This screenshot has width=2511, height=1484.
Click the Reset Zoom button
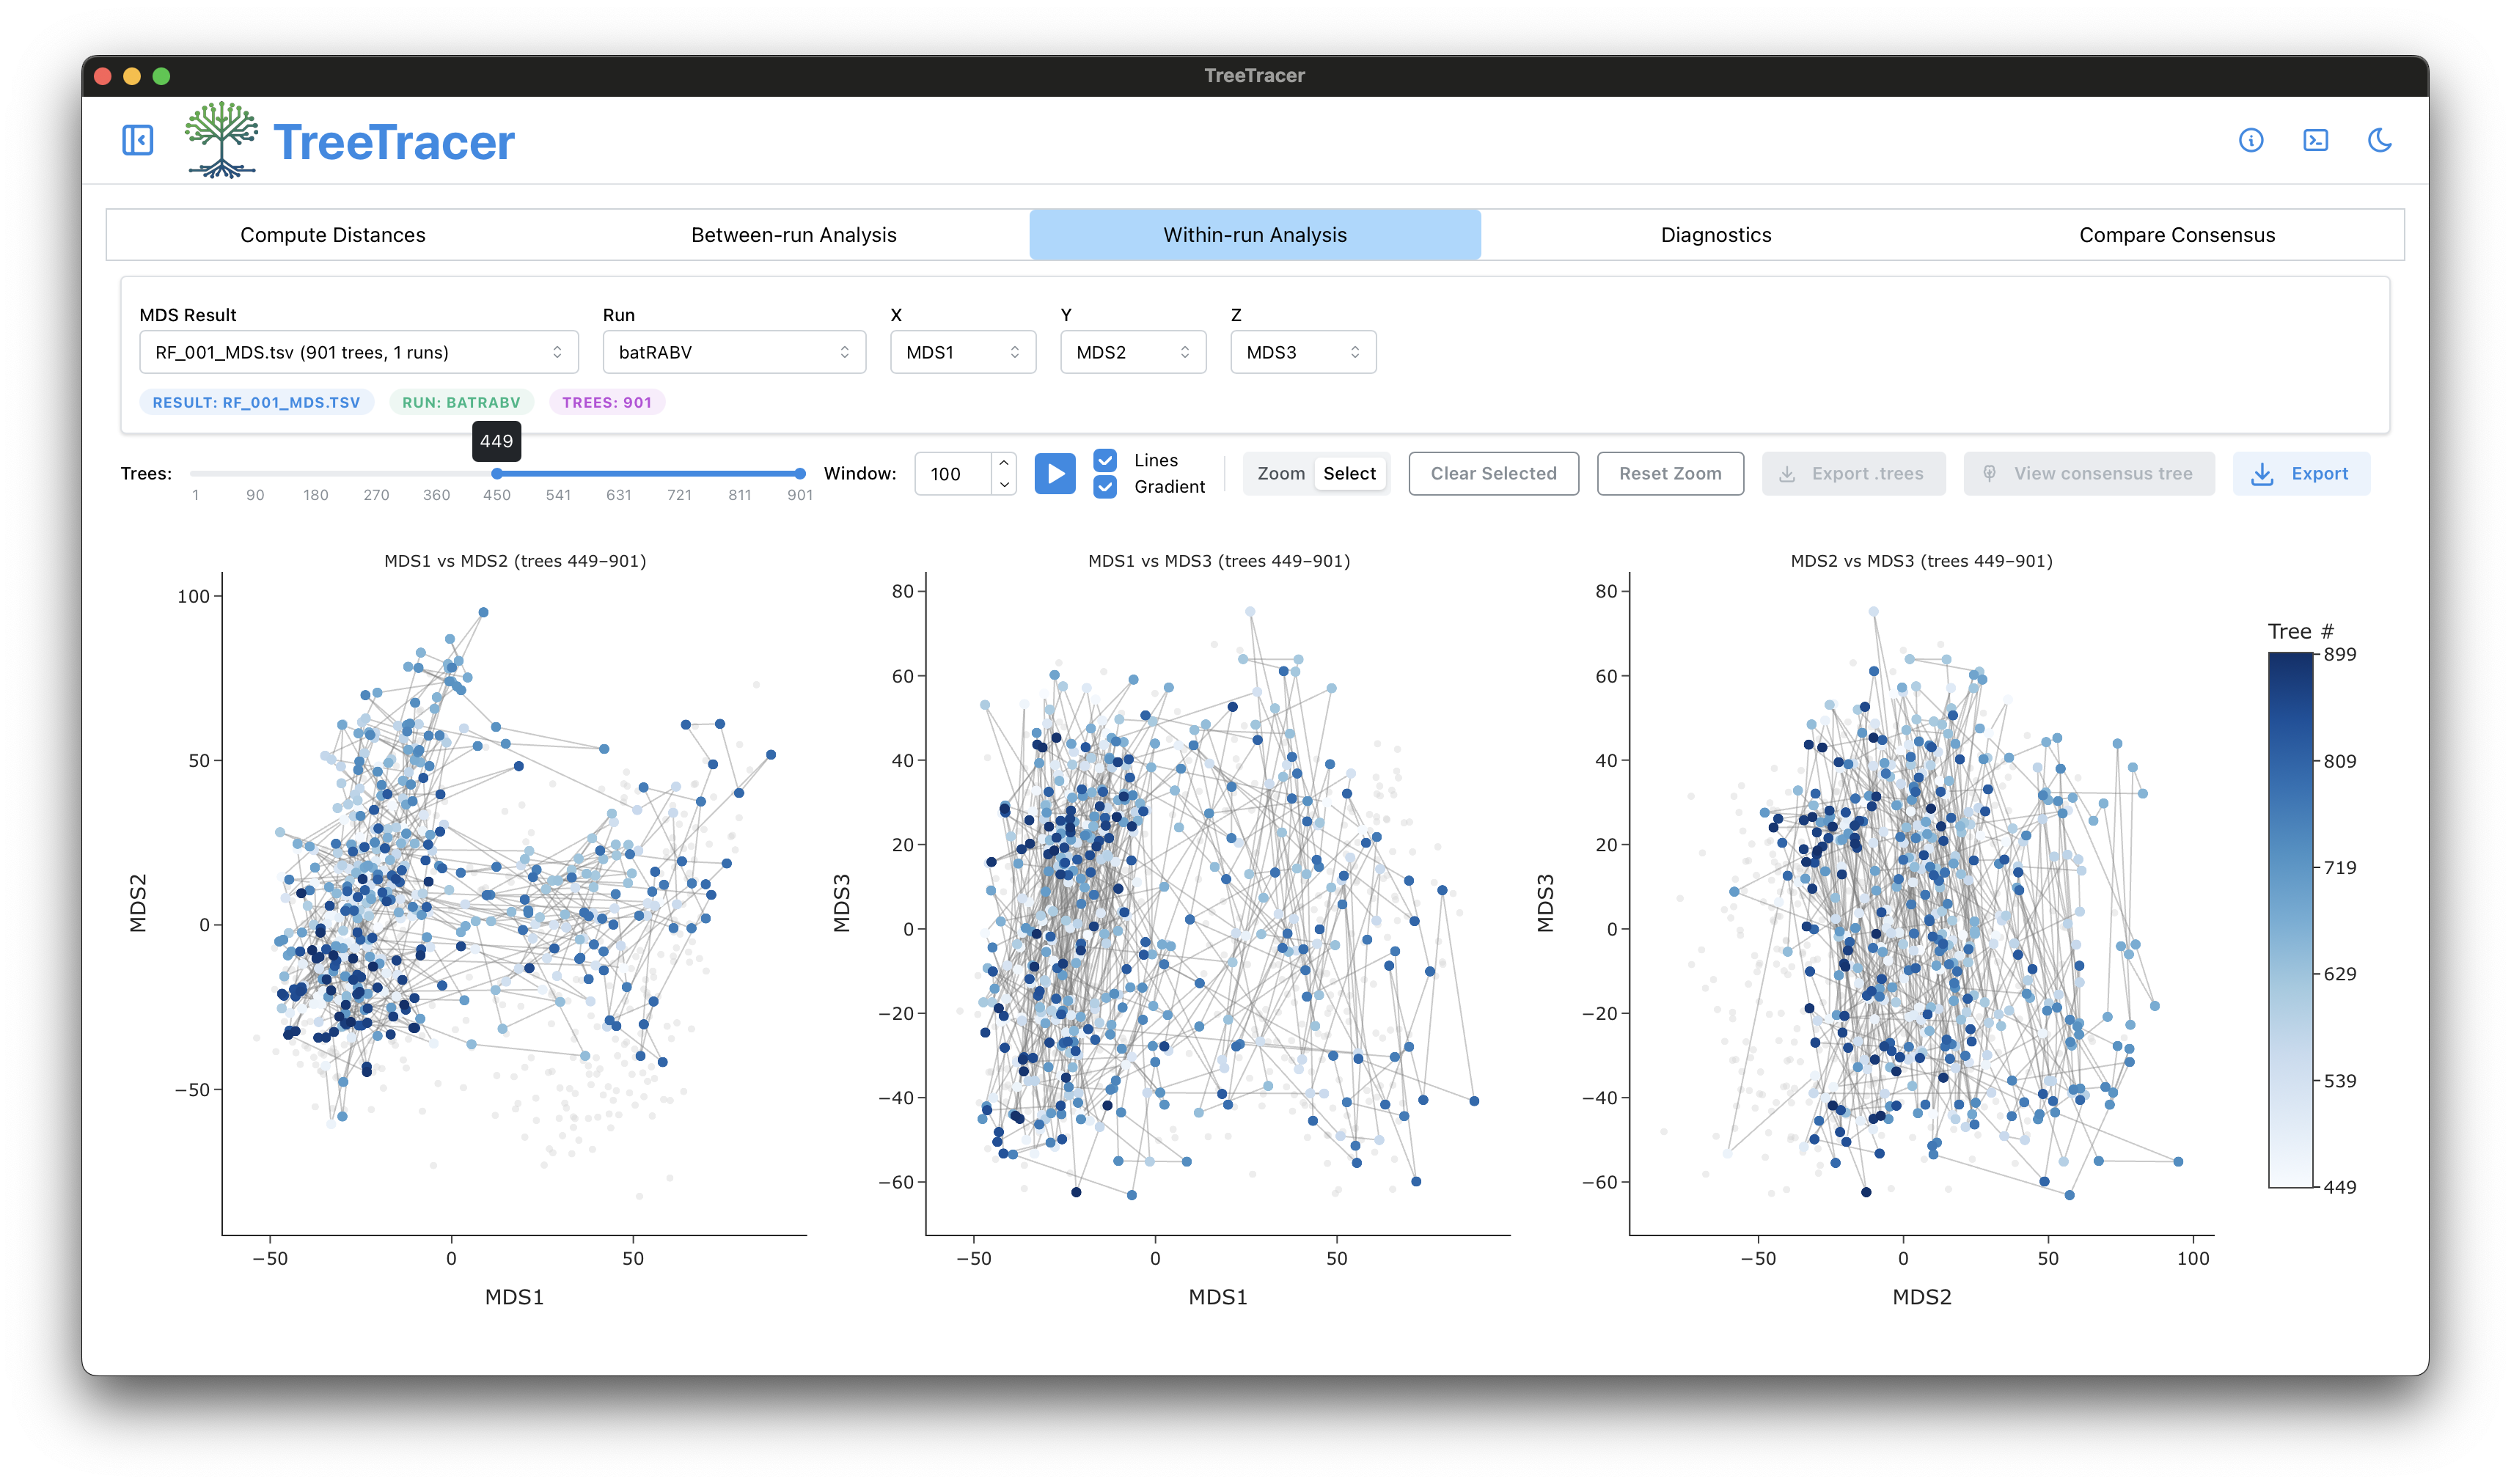(1670, 474)
